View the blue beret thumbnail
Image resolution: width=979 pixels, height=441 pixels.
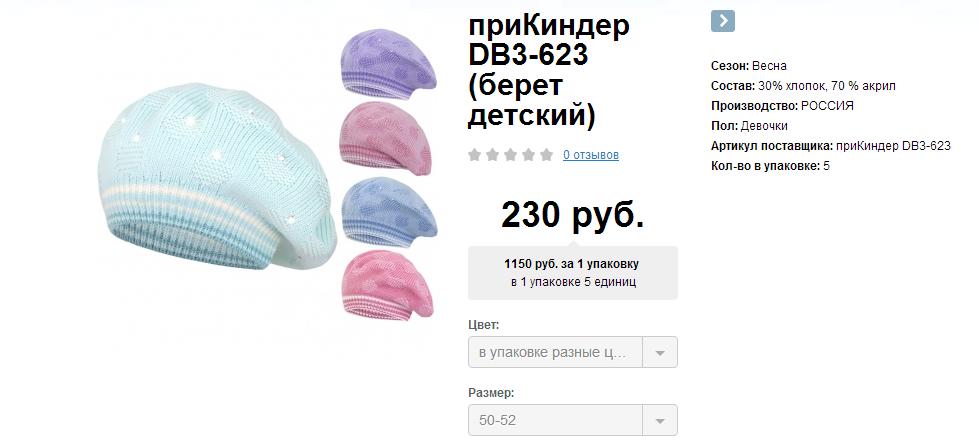tap(390, 212)
